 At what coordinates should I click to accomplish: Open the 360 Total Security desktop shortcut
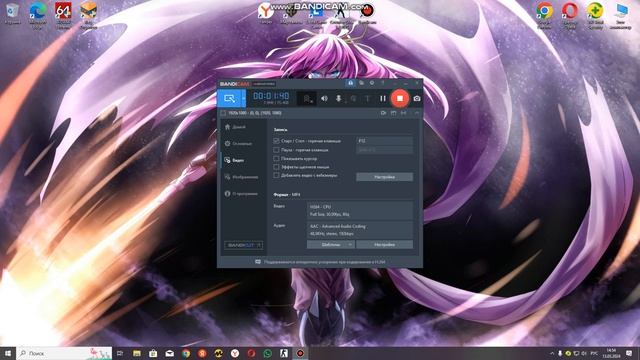(x=595, y=15)
